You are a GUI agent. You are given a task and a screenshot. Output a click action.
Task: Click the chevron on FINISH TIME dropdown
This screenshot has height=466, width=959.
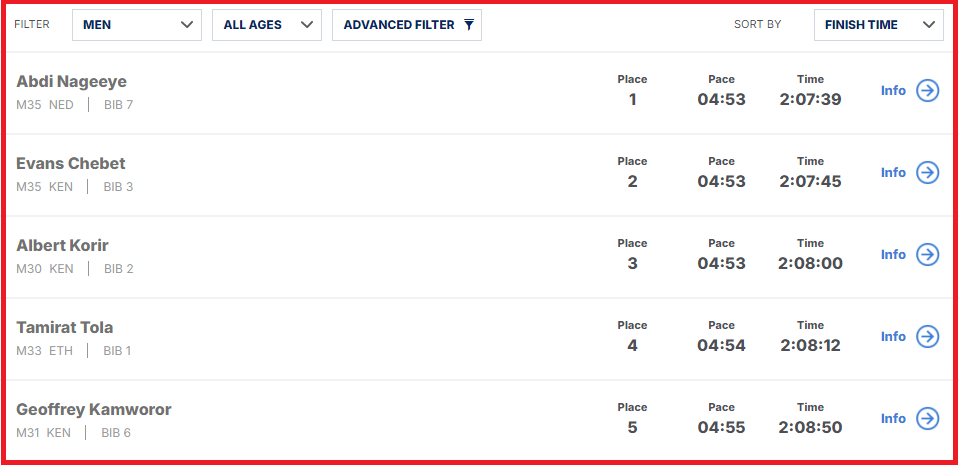pos(929,25)
